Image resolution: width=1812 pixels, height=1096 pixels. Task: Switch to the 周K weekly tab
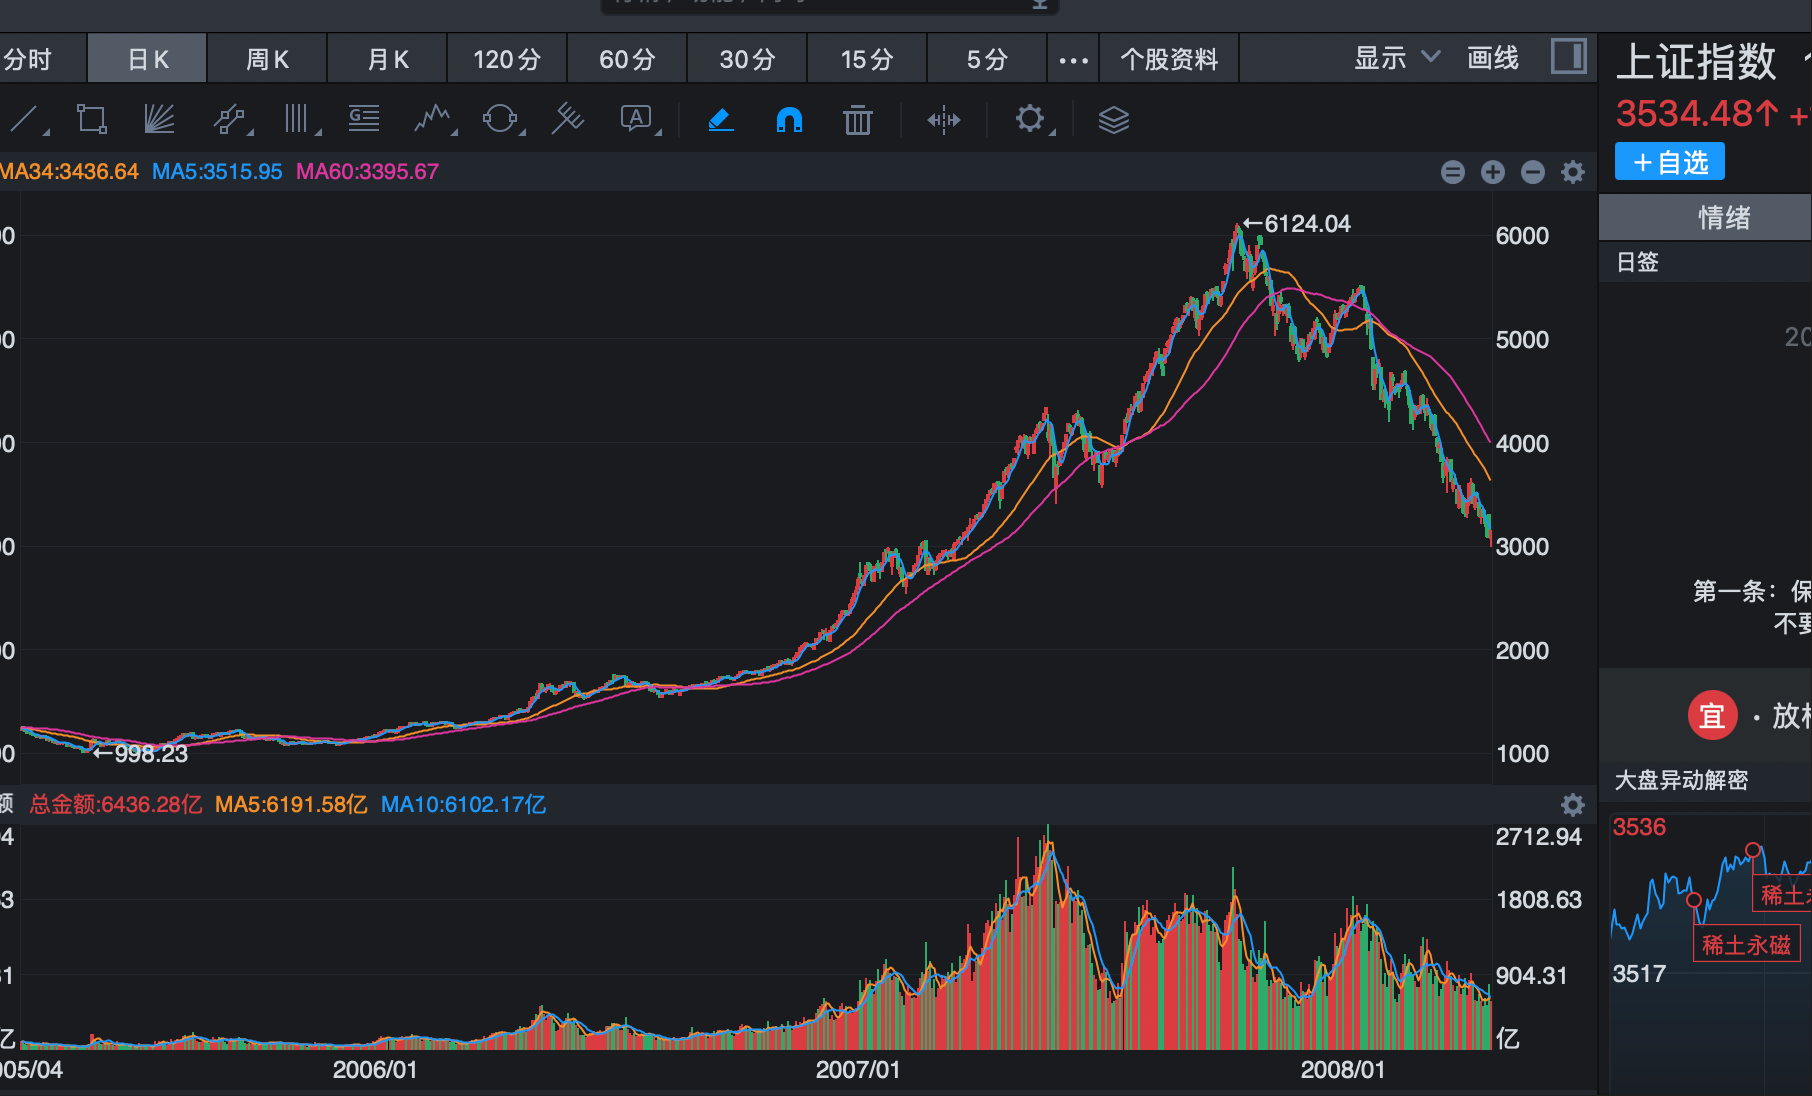pyautogui.click(x=267, y=59)
